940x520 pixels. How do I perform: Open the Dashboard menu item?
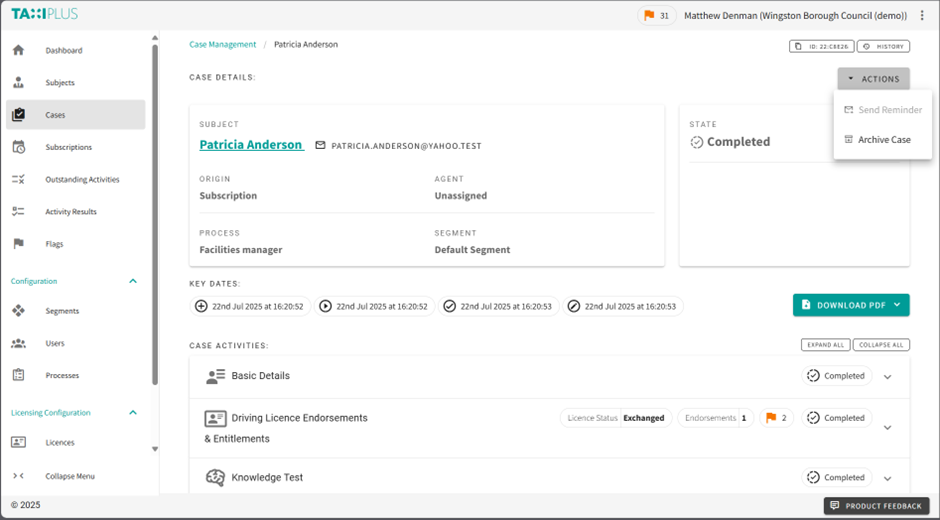[76, 50]
